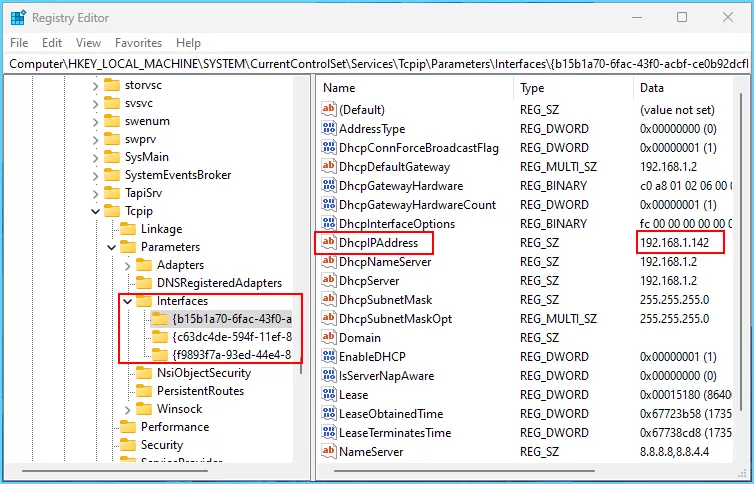This screenshot has width=754, height=484.
Task: Click the 8.8.8.8,8.8.4.4 data value
Action: click(x=674, y=452)
